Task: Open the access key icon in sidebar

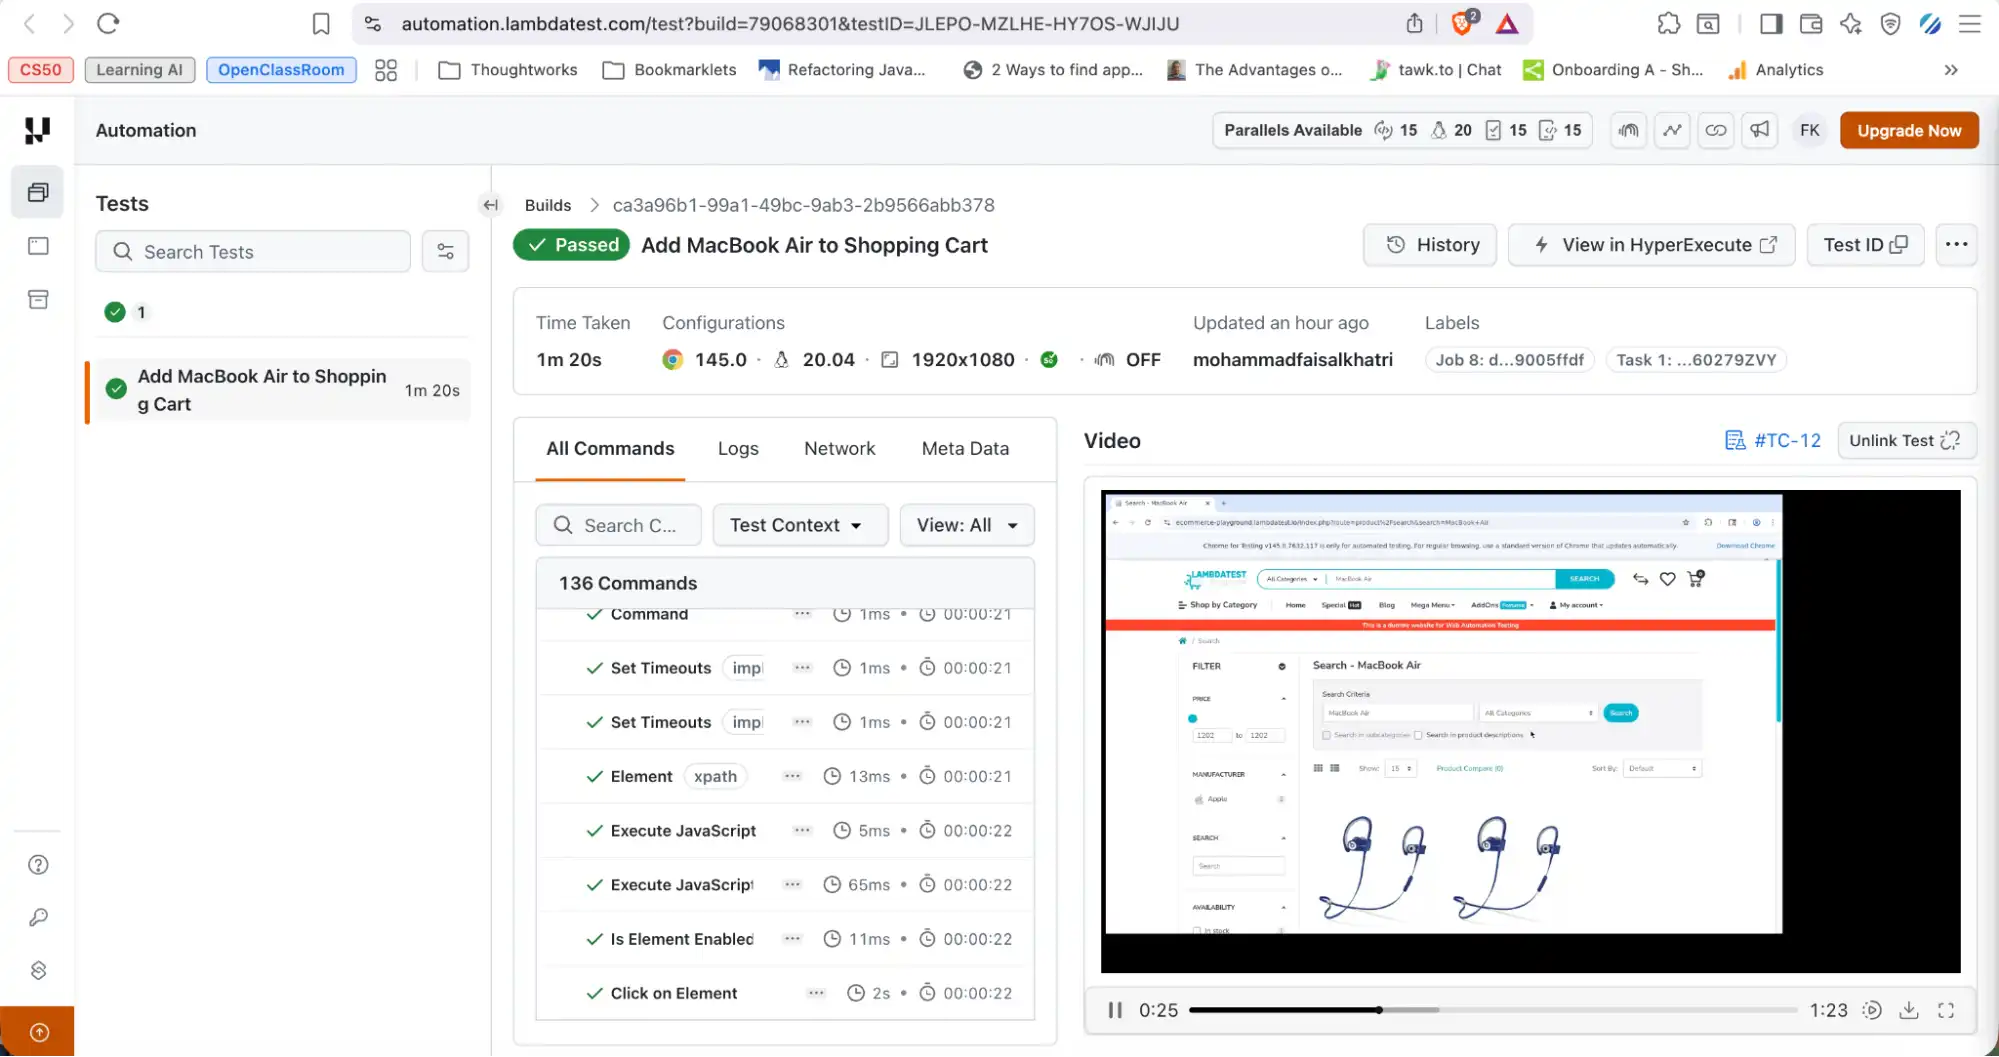Action: click(38, 917)
